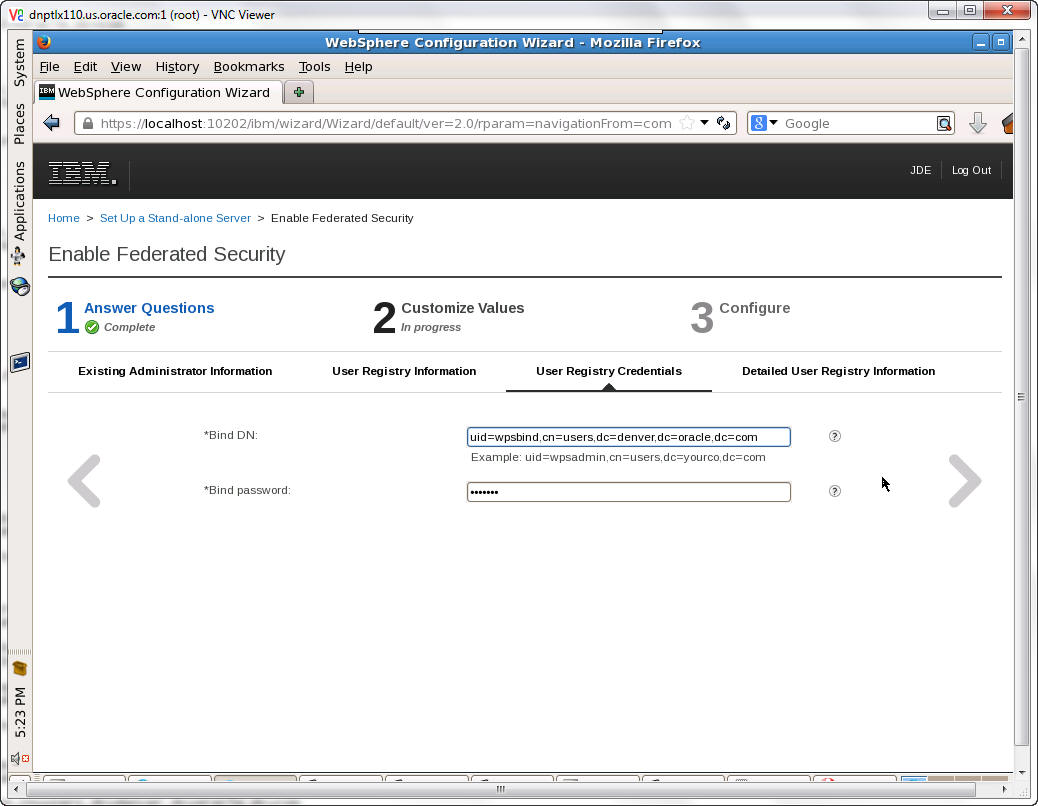Click the Google search input box
Image resolution: width=1038 pixels, height=806 pixels.
pos(859,123)
